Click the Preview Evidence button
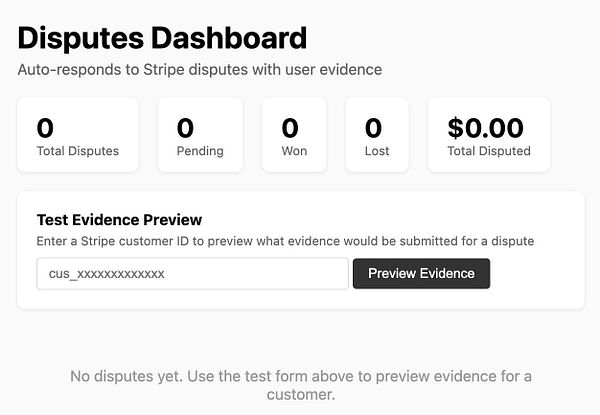Viewport: 600px width, 415px height. [x=421, y=273]
